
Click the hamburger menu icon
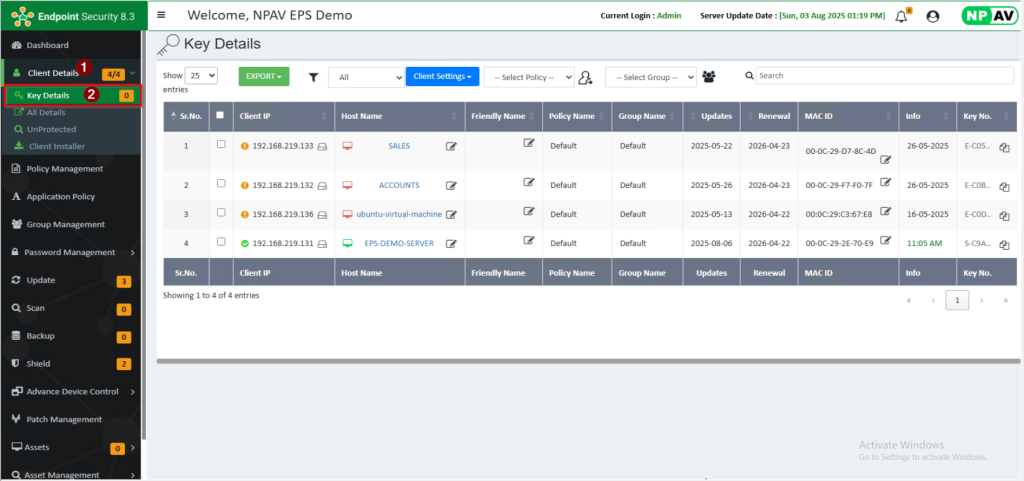pos(162,16)
